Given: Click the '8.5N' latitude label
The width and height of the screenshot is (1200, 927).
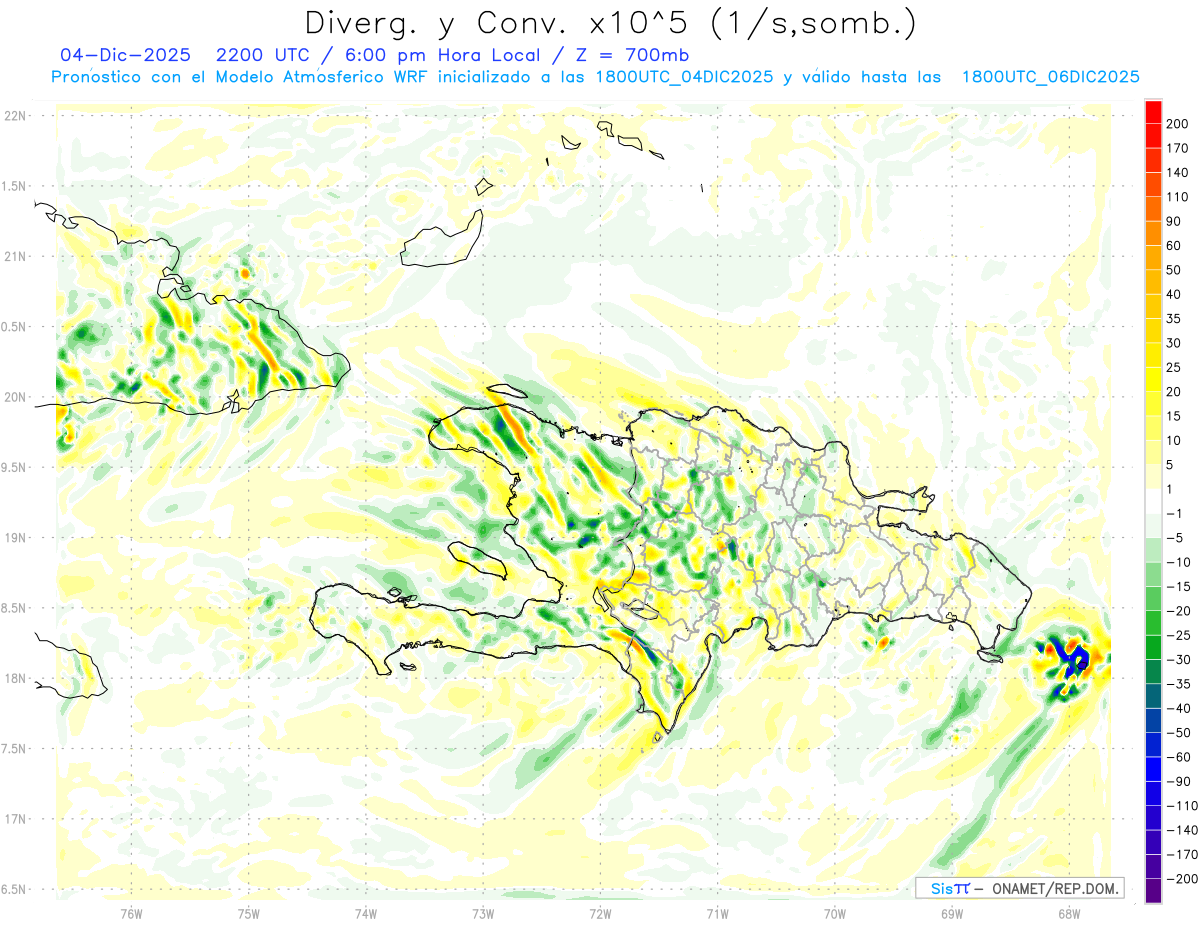Looking at the screenshot, I should click(x=14, y=608).
